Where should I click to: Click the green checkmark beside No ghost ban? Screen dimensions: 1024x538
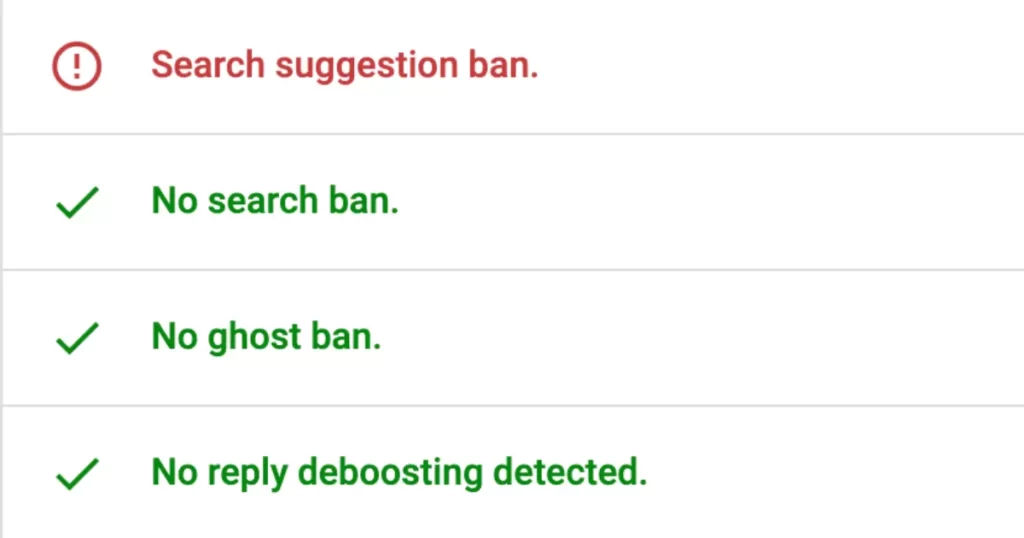click(77, 340)
